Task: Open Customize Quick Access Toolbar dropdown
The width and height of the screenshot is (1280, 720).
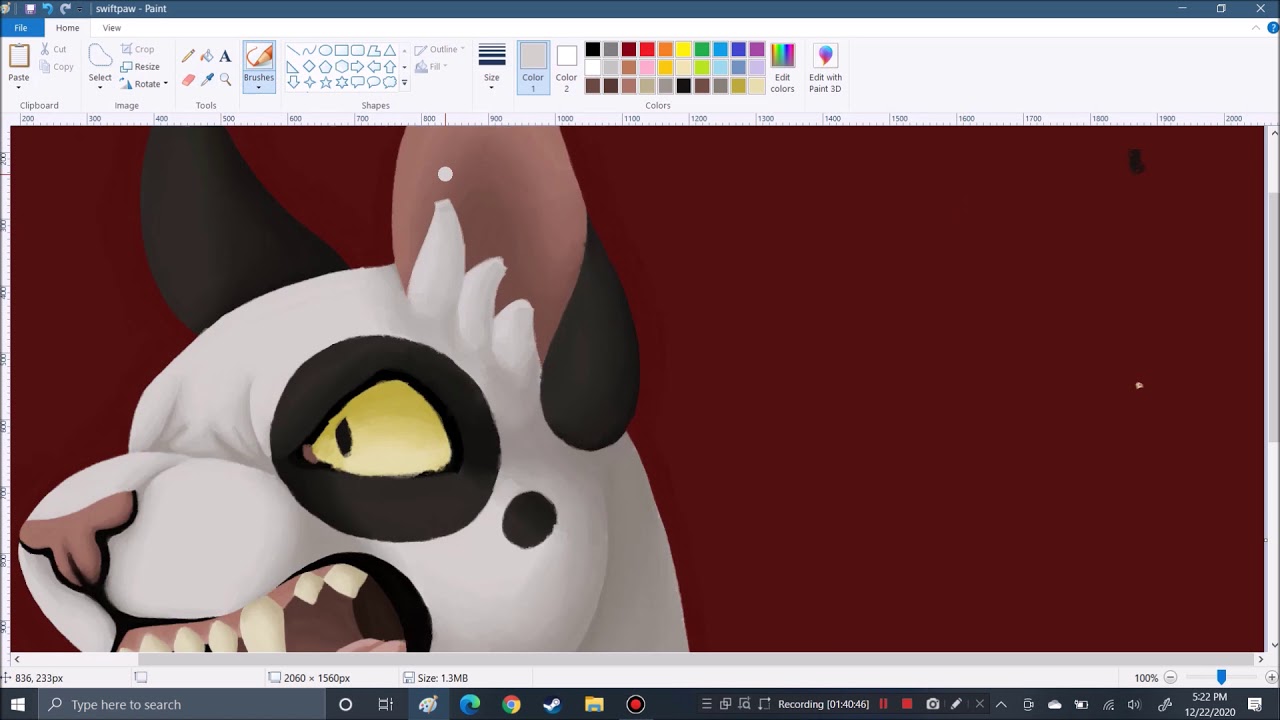Action: point(79,8)
